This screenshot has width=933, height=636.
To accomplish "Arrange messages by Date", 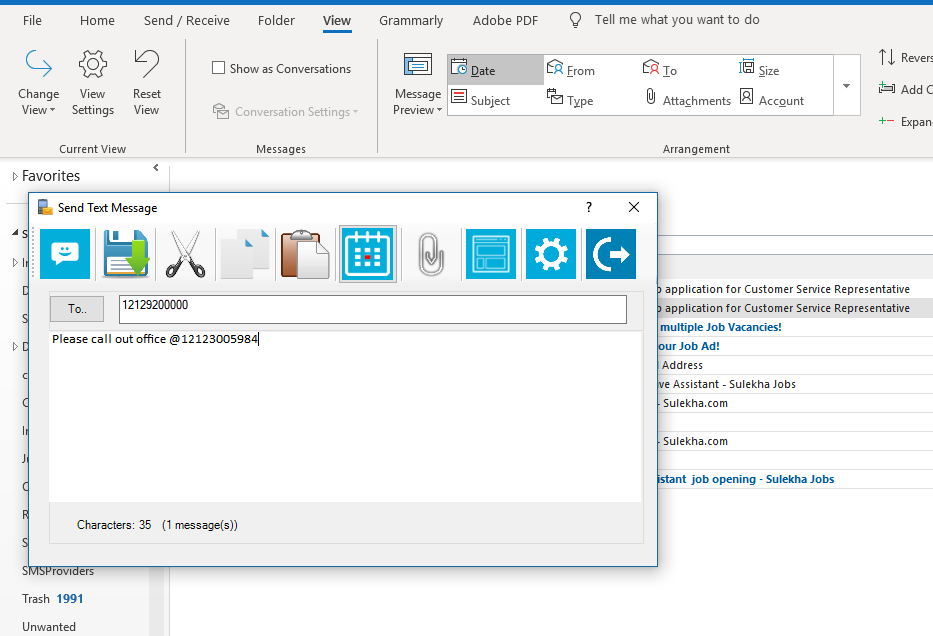I will tap(496, 70).
